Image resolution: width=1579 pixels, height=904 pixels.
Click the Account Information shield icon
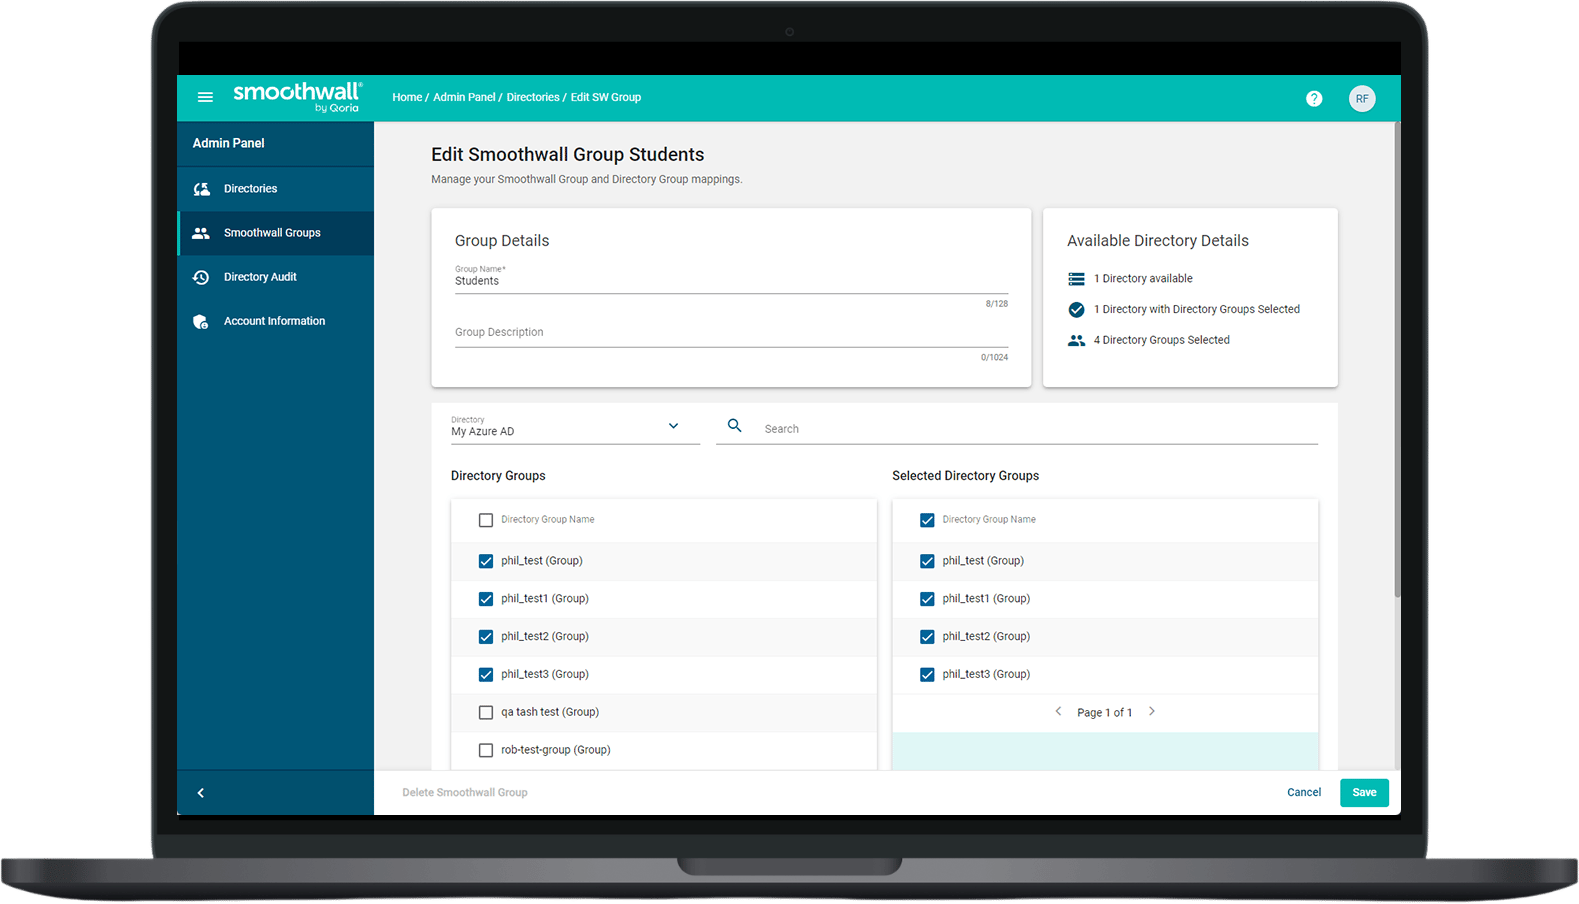pyautogui.click(x=201, y=321)
